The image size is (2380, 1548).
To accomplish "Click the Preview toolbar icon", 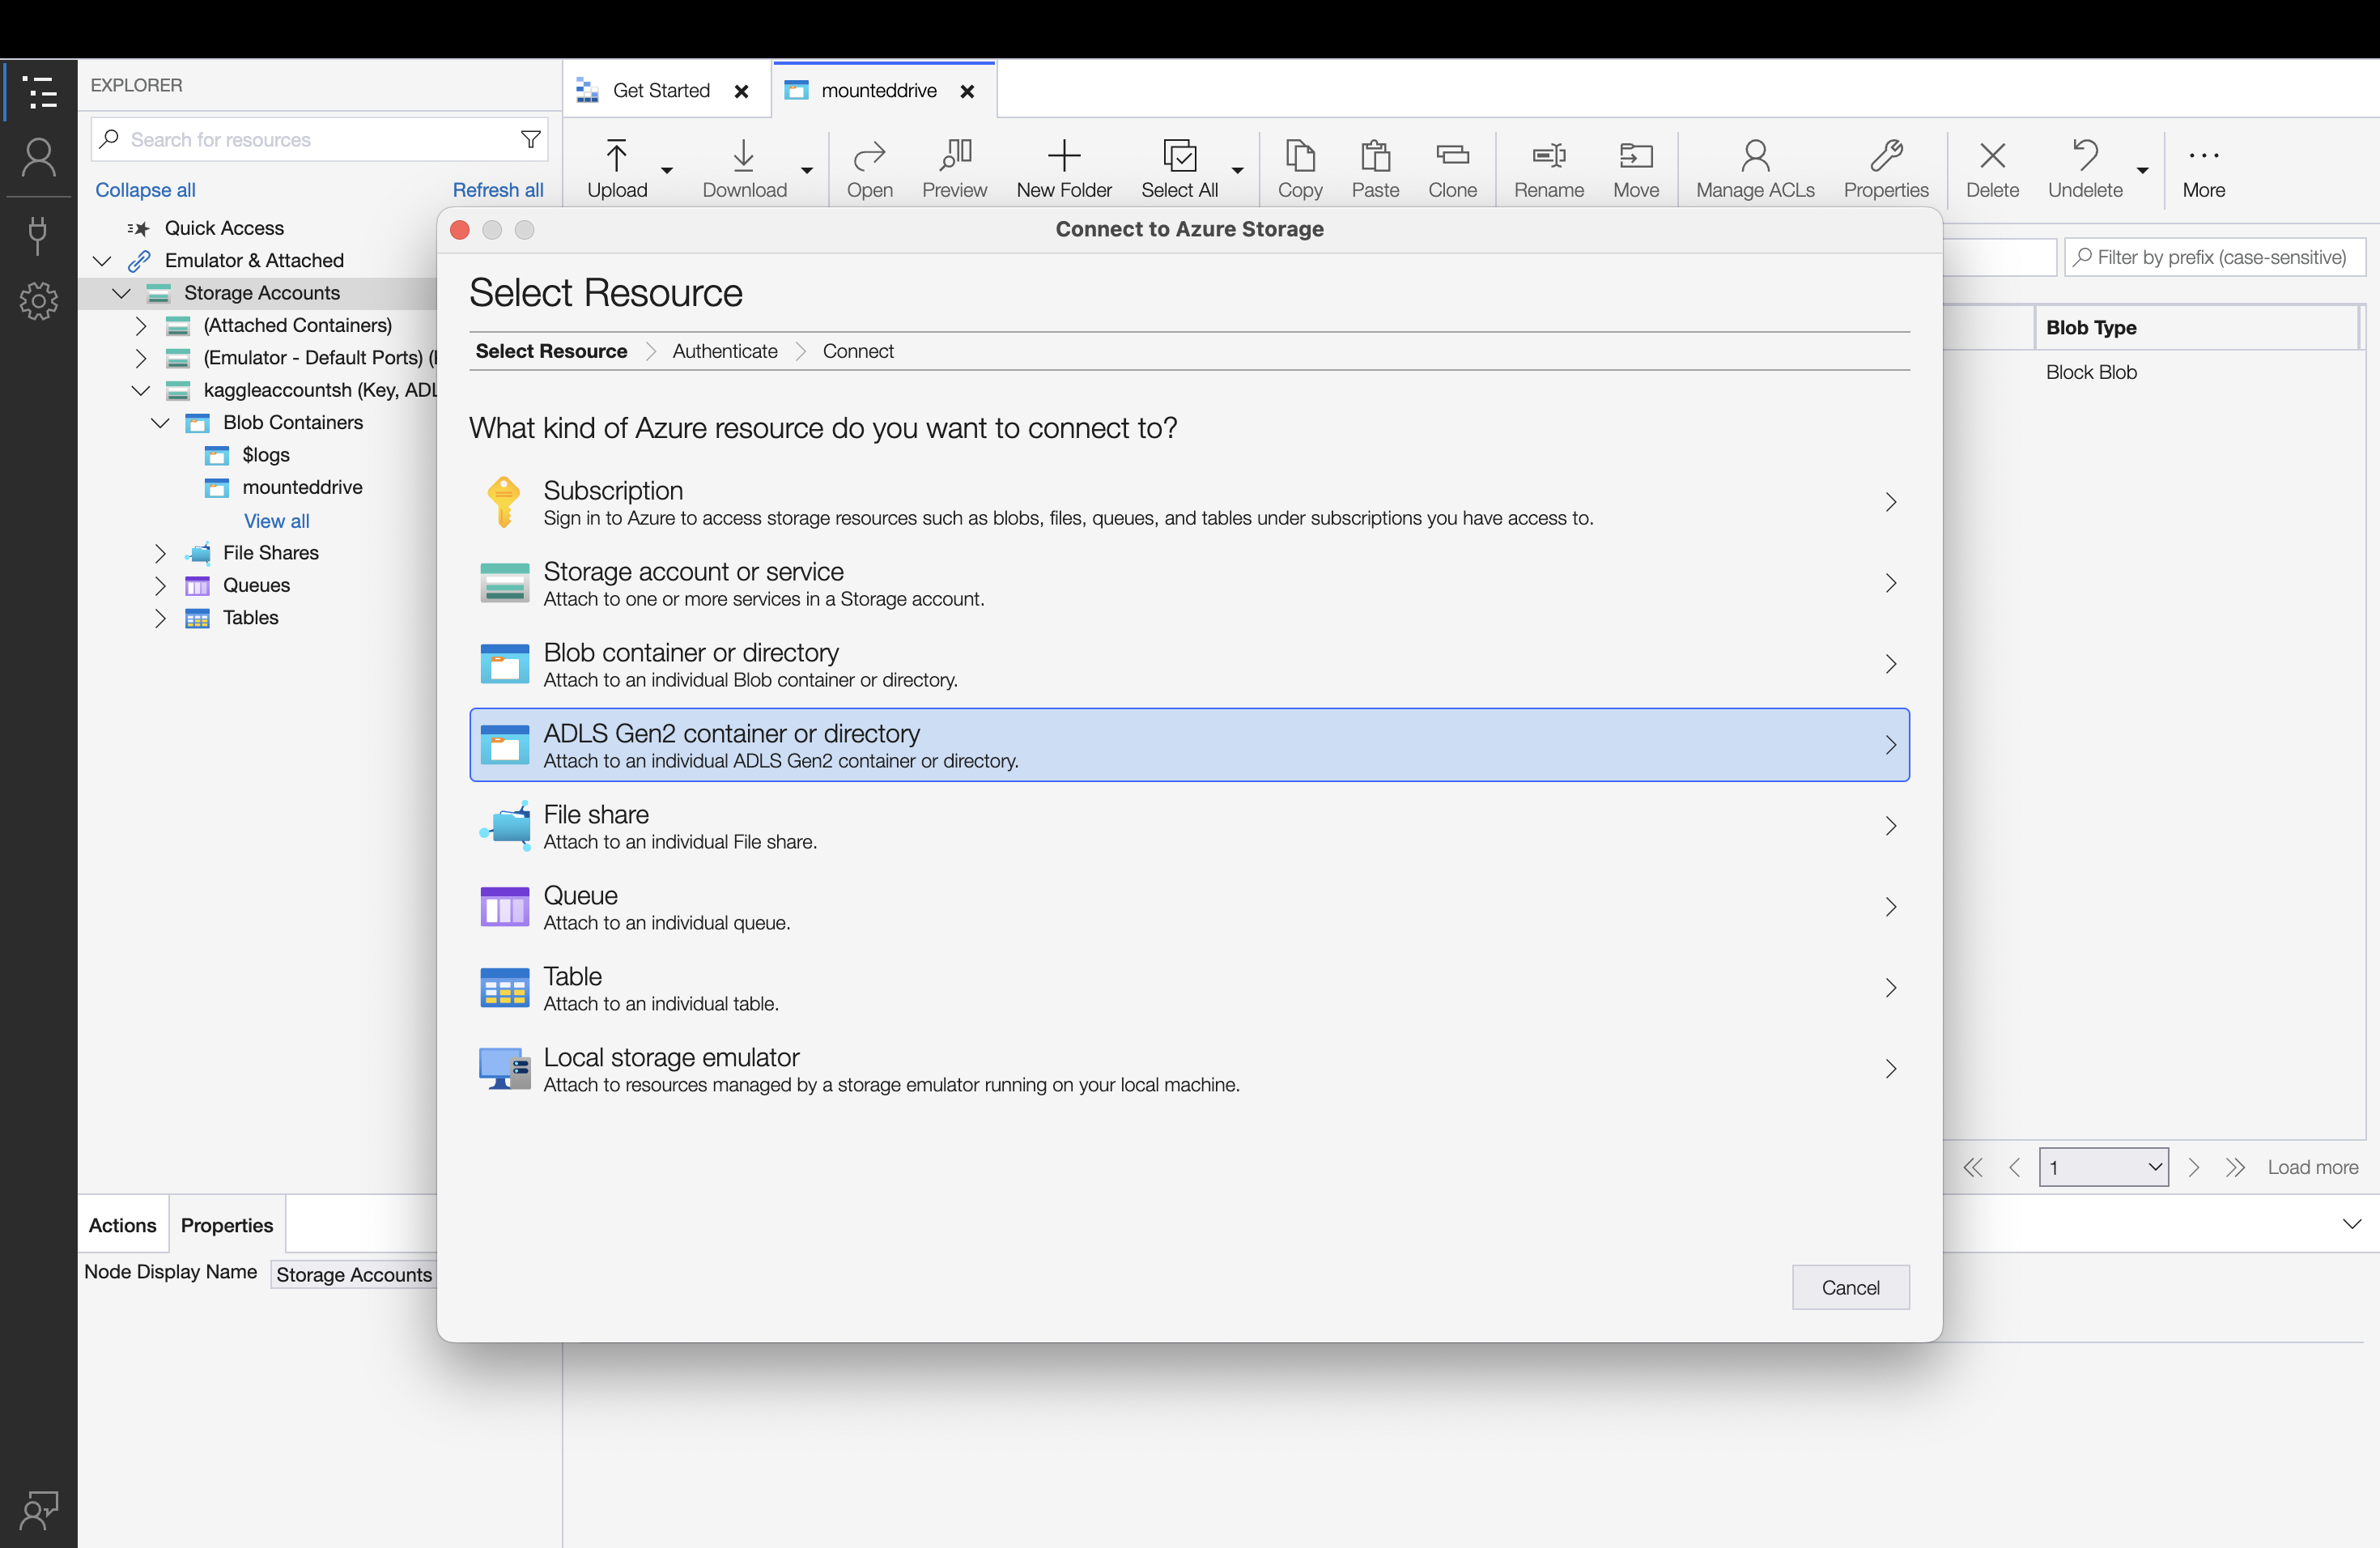I will pyautogui.click(x=954, y=169).
